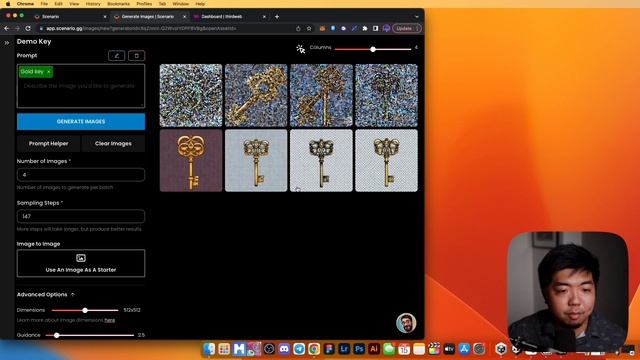Click the pencil edit icon beside Prompt

pos(117,56)
